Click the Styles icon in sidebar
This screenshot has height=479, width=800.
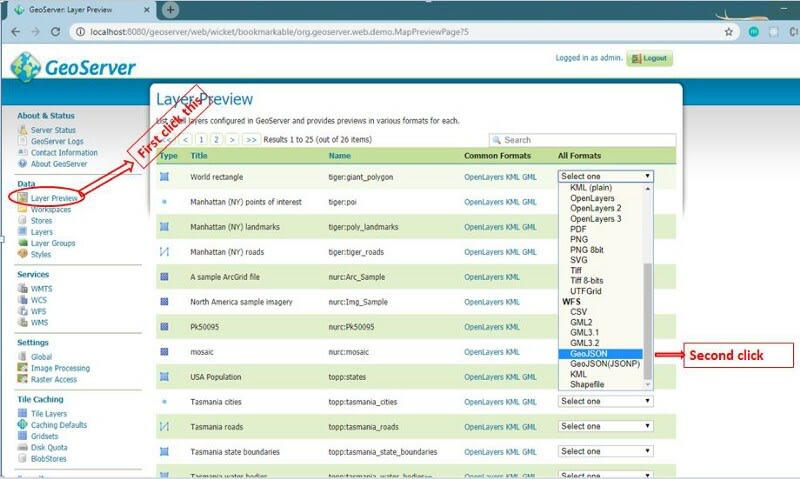22,254
